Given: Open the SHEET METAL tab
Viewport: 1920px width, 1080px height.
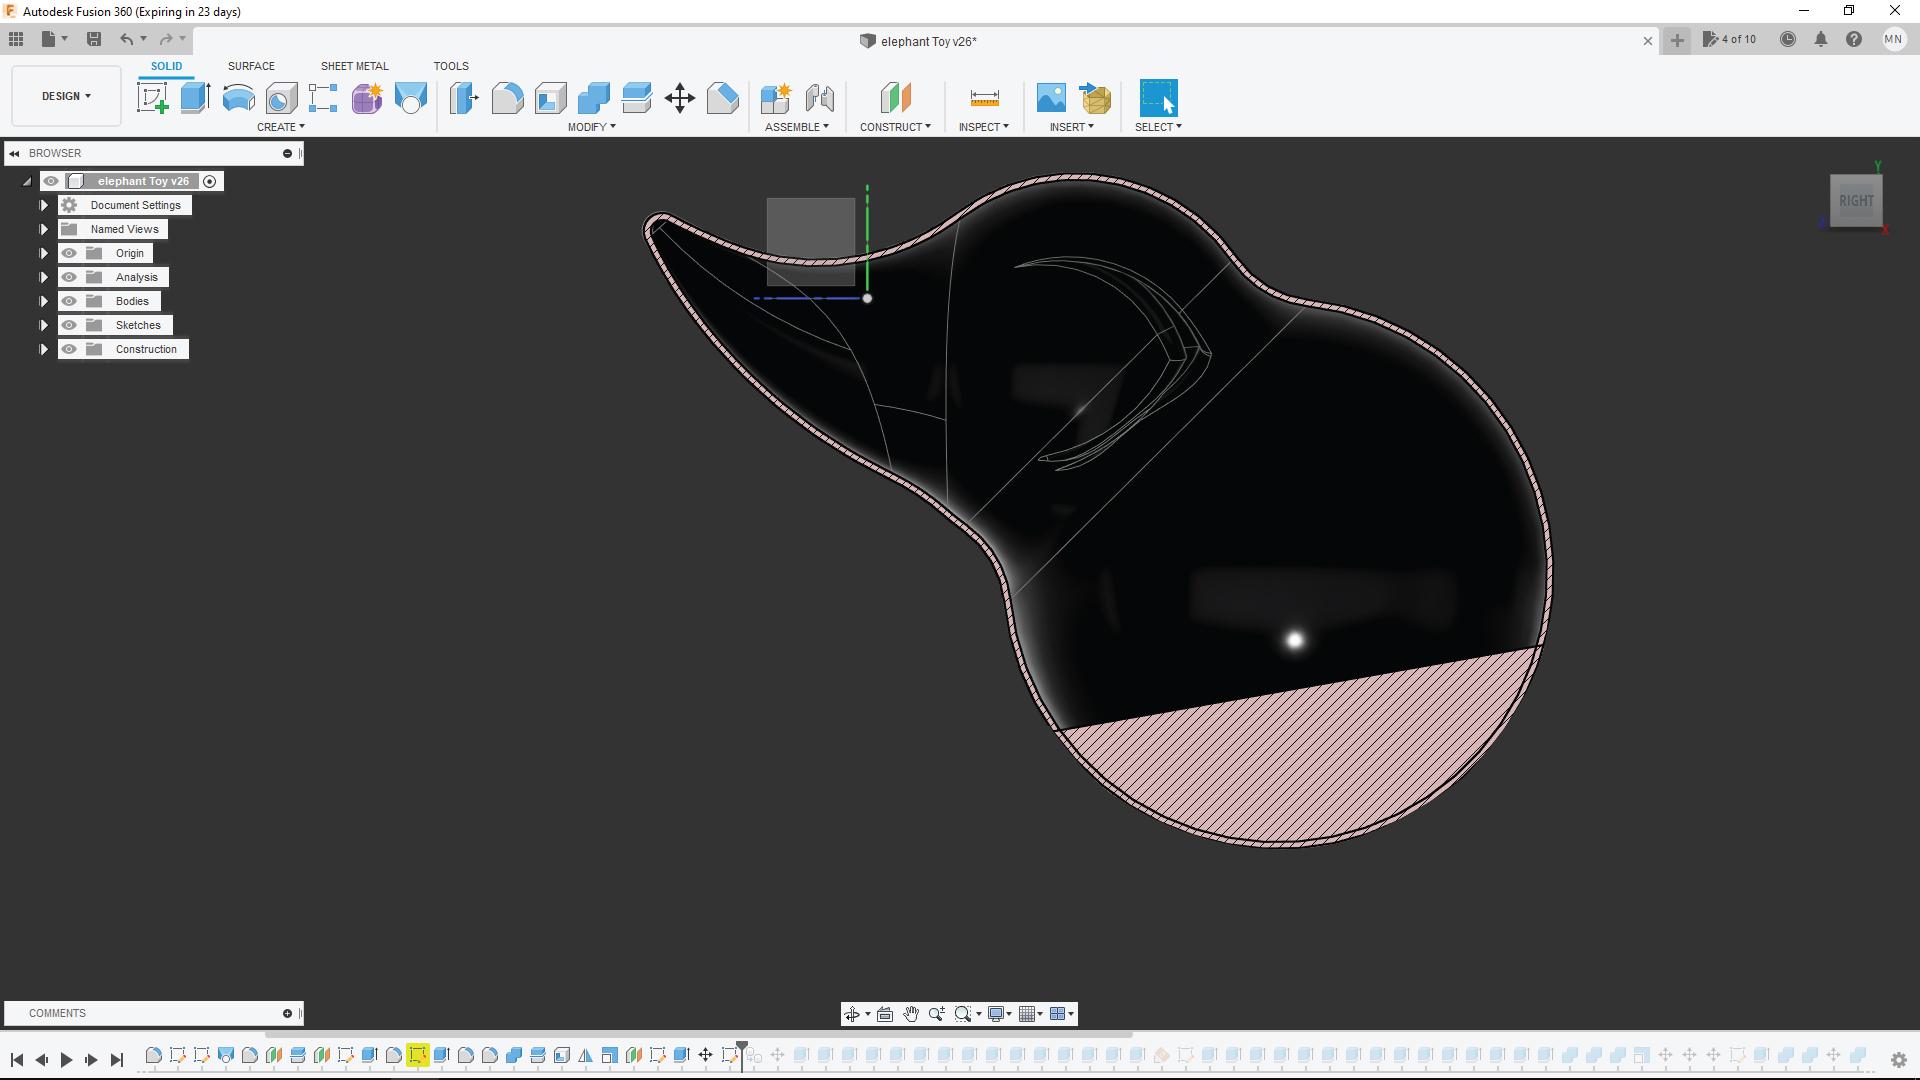Looking at the screenshot, I should click(354, 66).
